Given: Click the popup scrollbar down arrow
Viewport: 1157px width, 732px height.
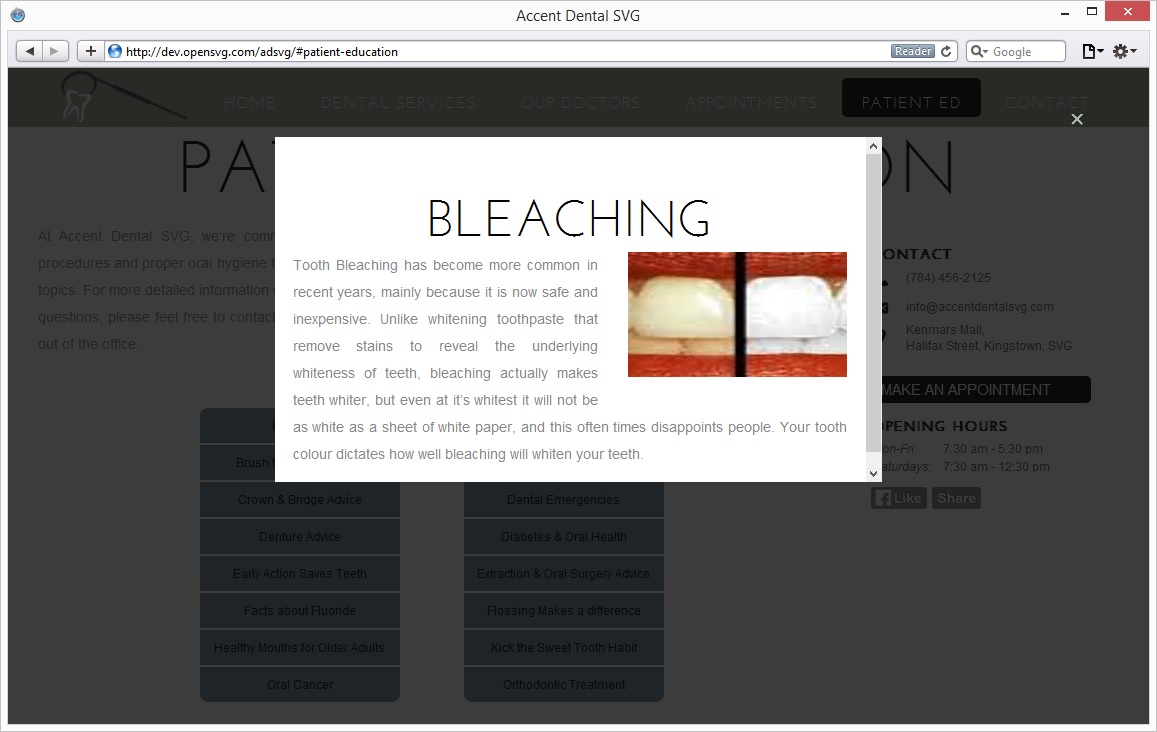Looking at the screenshot, I should coord(874,474).
